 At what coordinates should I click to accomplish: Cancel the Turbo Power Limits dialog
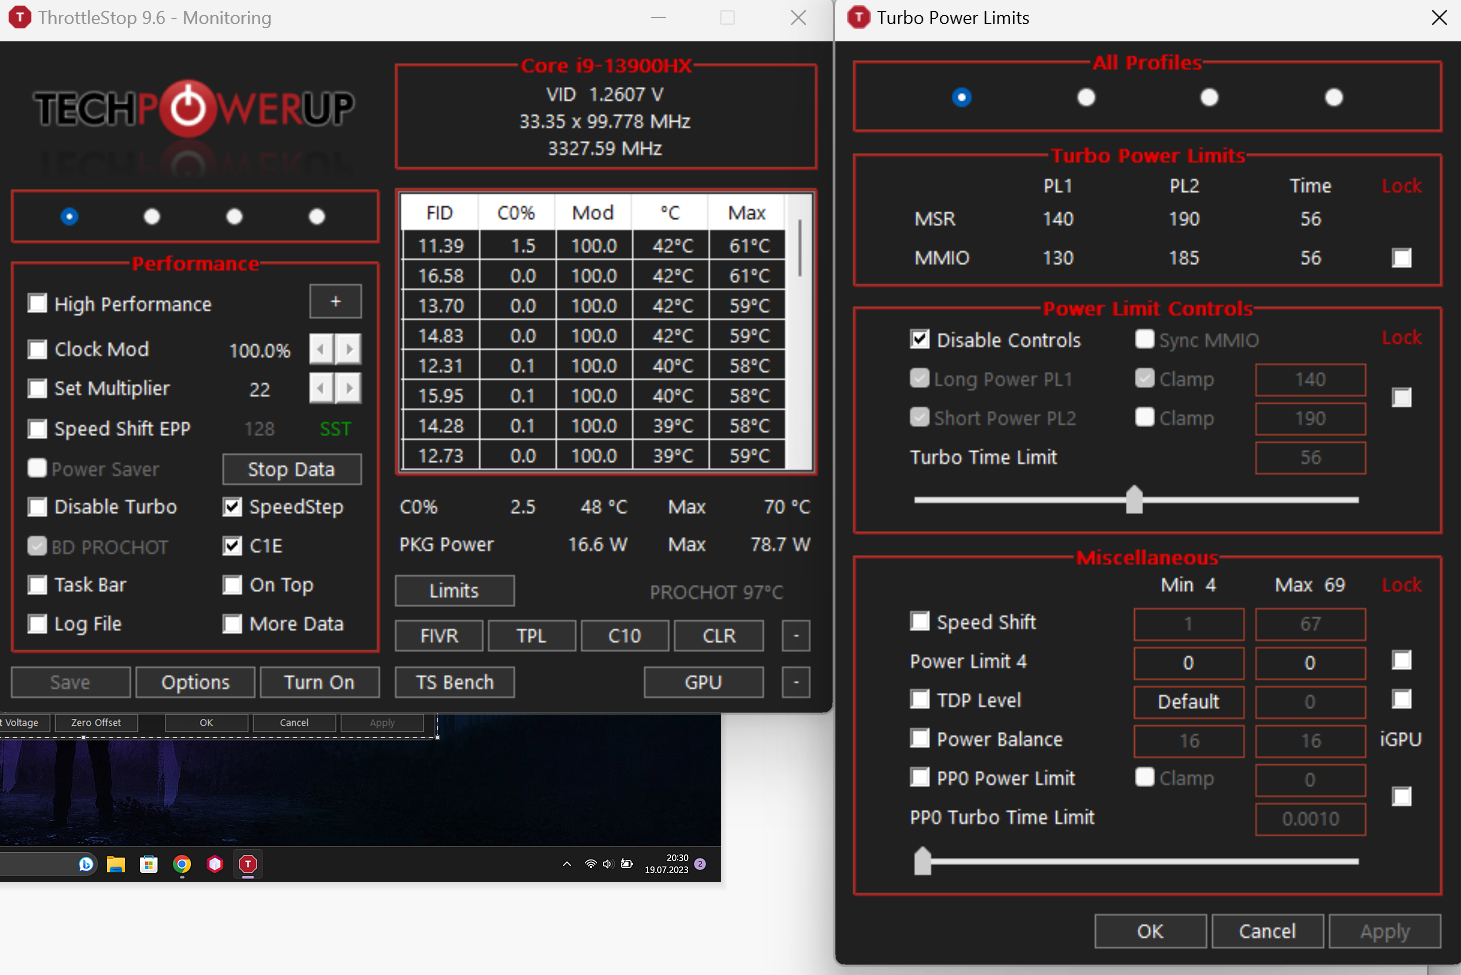1268,931
